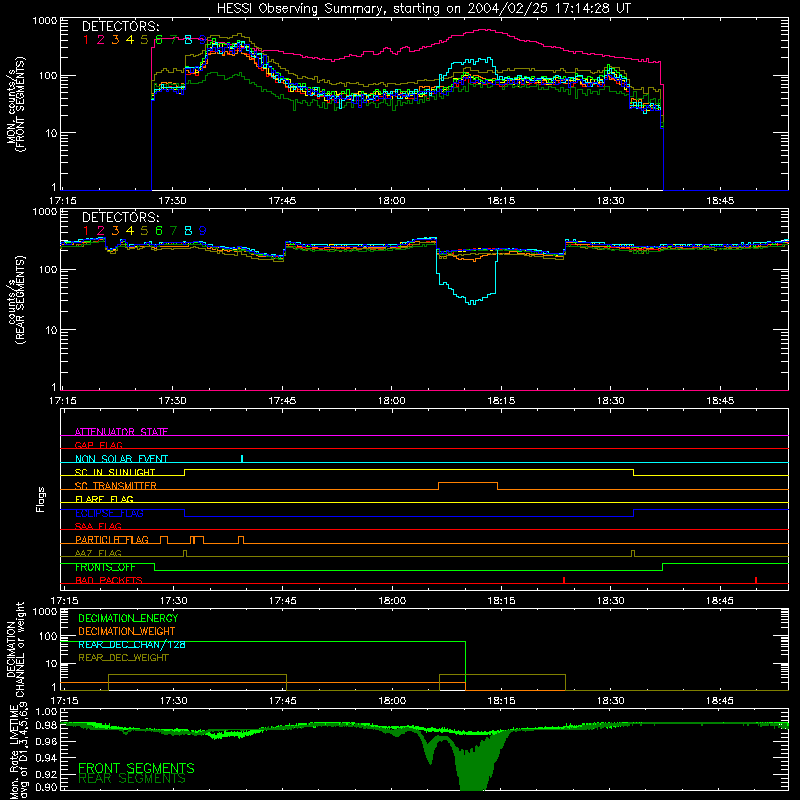This screenshot has height=800, width=800.
Task: Click the DECIMATION_ENERGY legend label
Action: pos(128,618)
